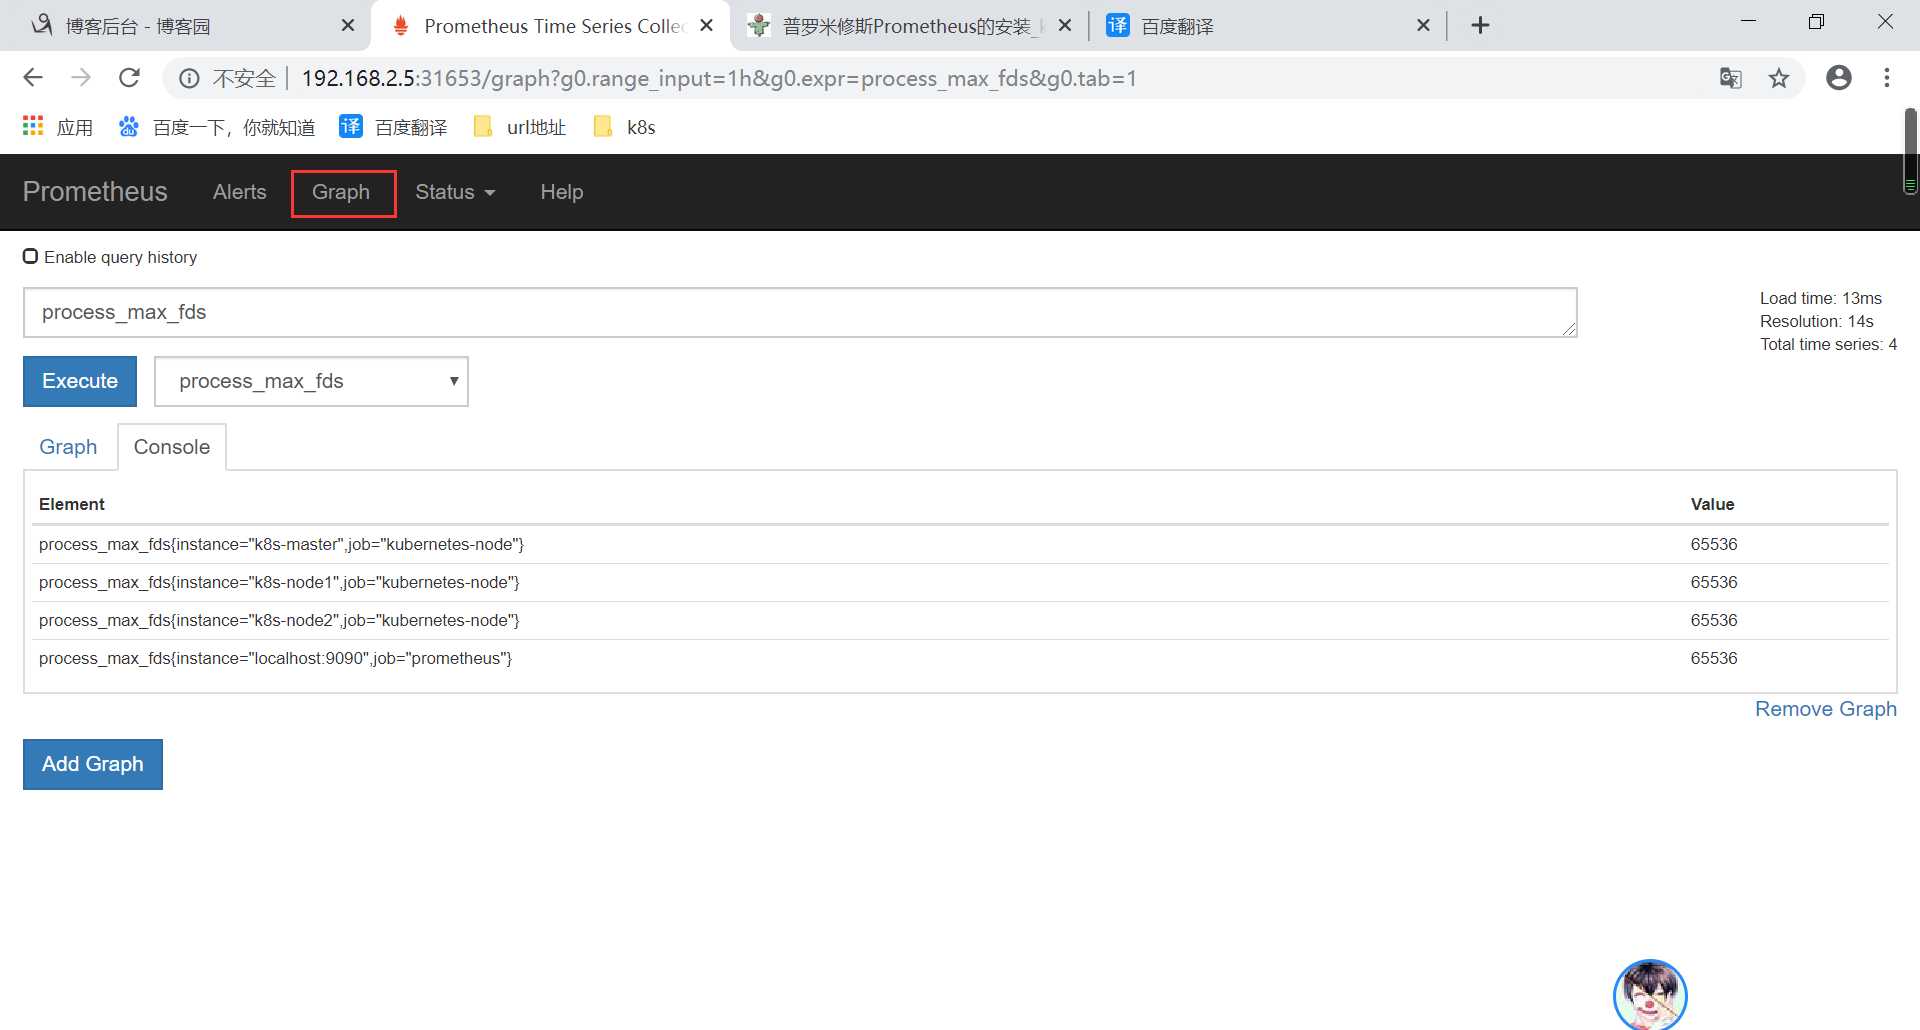Switch to 普罗米修斯Prometheus的安装 tab
This screenshot has width=1920, height=1030.
[x=906, y=26]
